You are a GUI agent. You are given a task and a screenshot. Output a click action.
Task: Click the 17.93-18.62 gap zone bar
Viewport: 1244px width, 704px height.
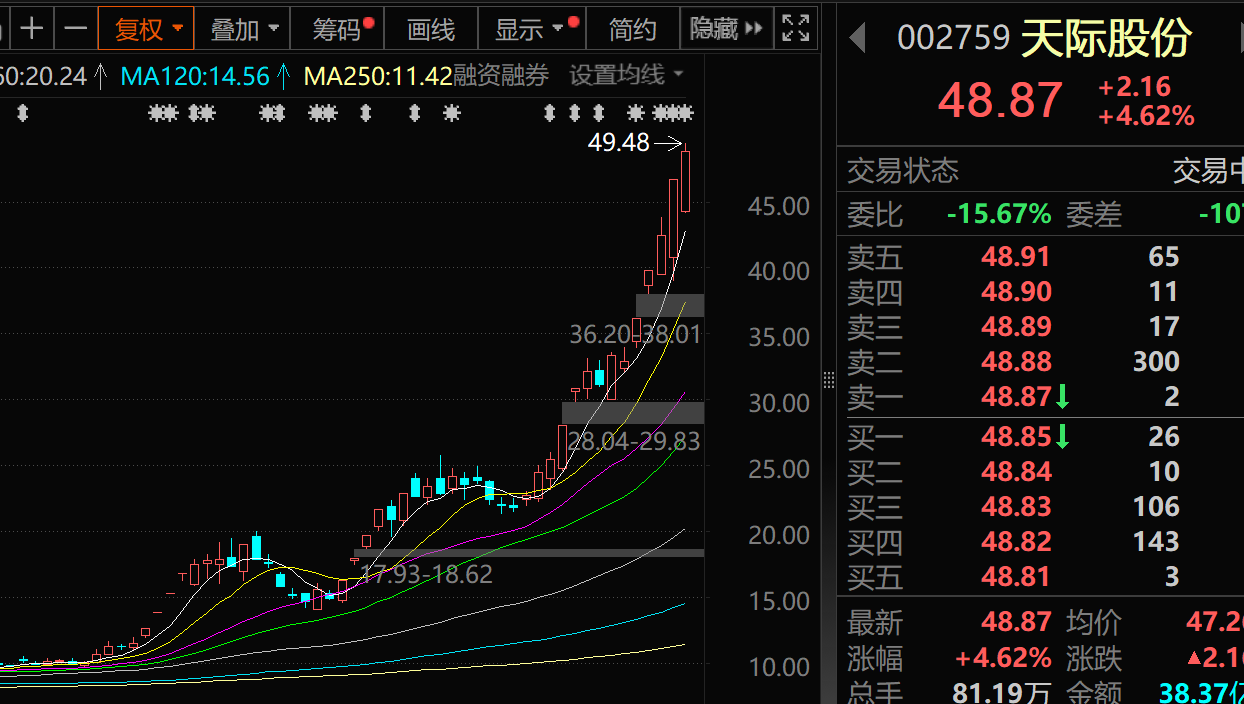[529, 552]
